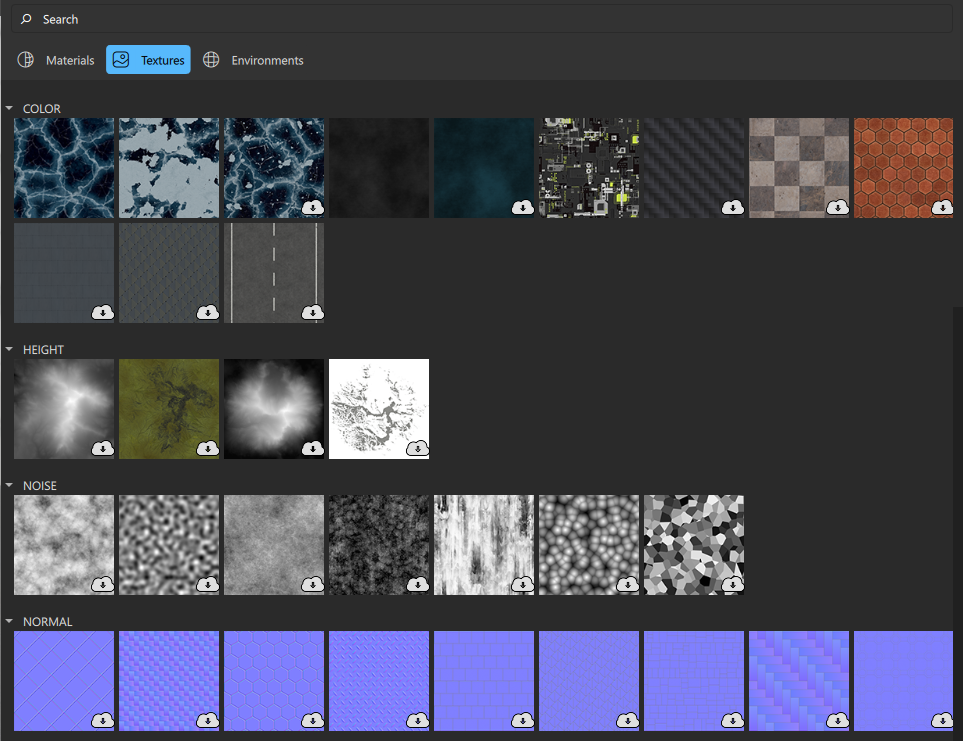
Task: Download the white island-shaped height map
Action: tap(417, 449)
